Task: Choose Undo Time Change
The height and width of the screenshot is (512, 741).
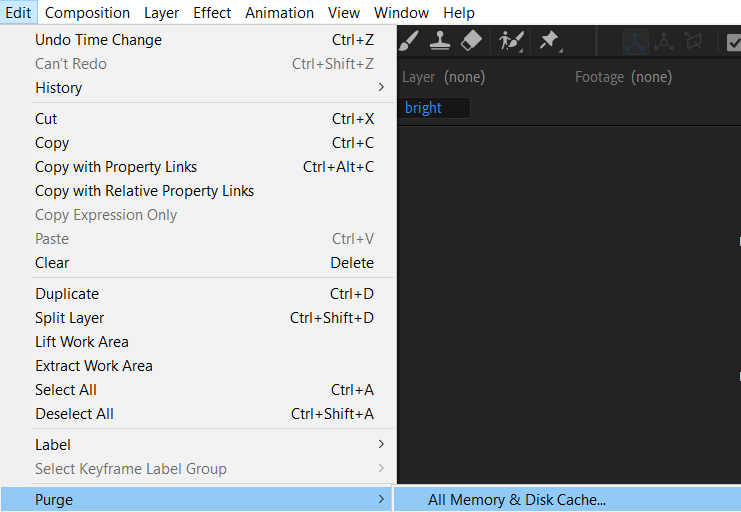Action: (98, 40)
